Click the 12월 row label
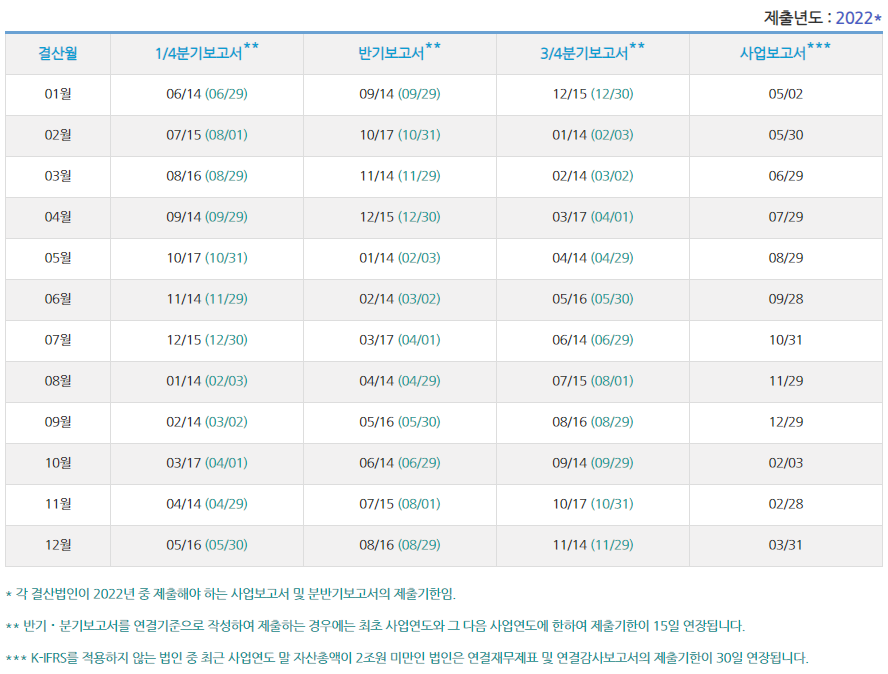Viewport: 888px width, 674px height. coord(58,544)
